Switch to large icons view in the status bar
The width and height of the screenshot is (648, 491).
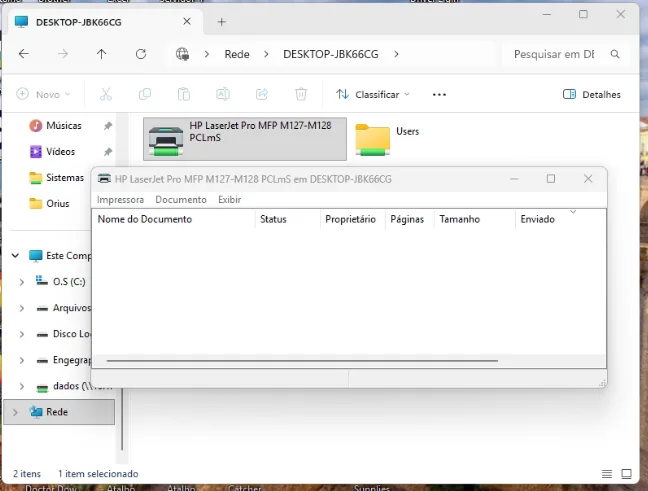[627, 474]
